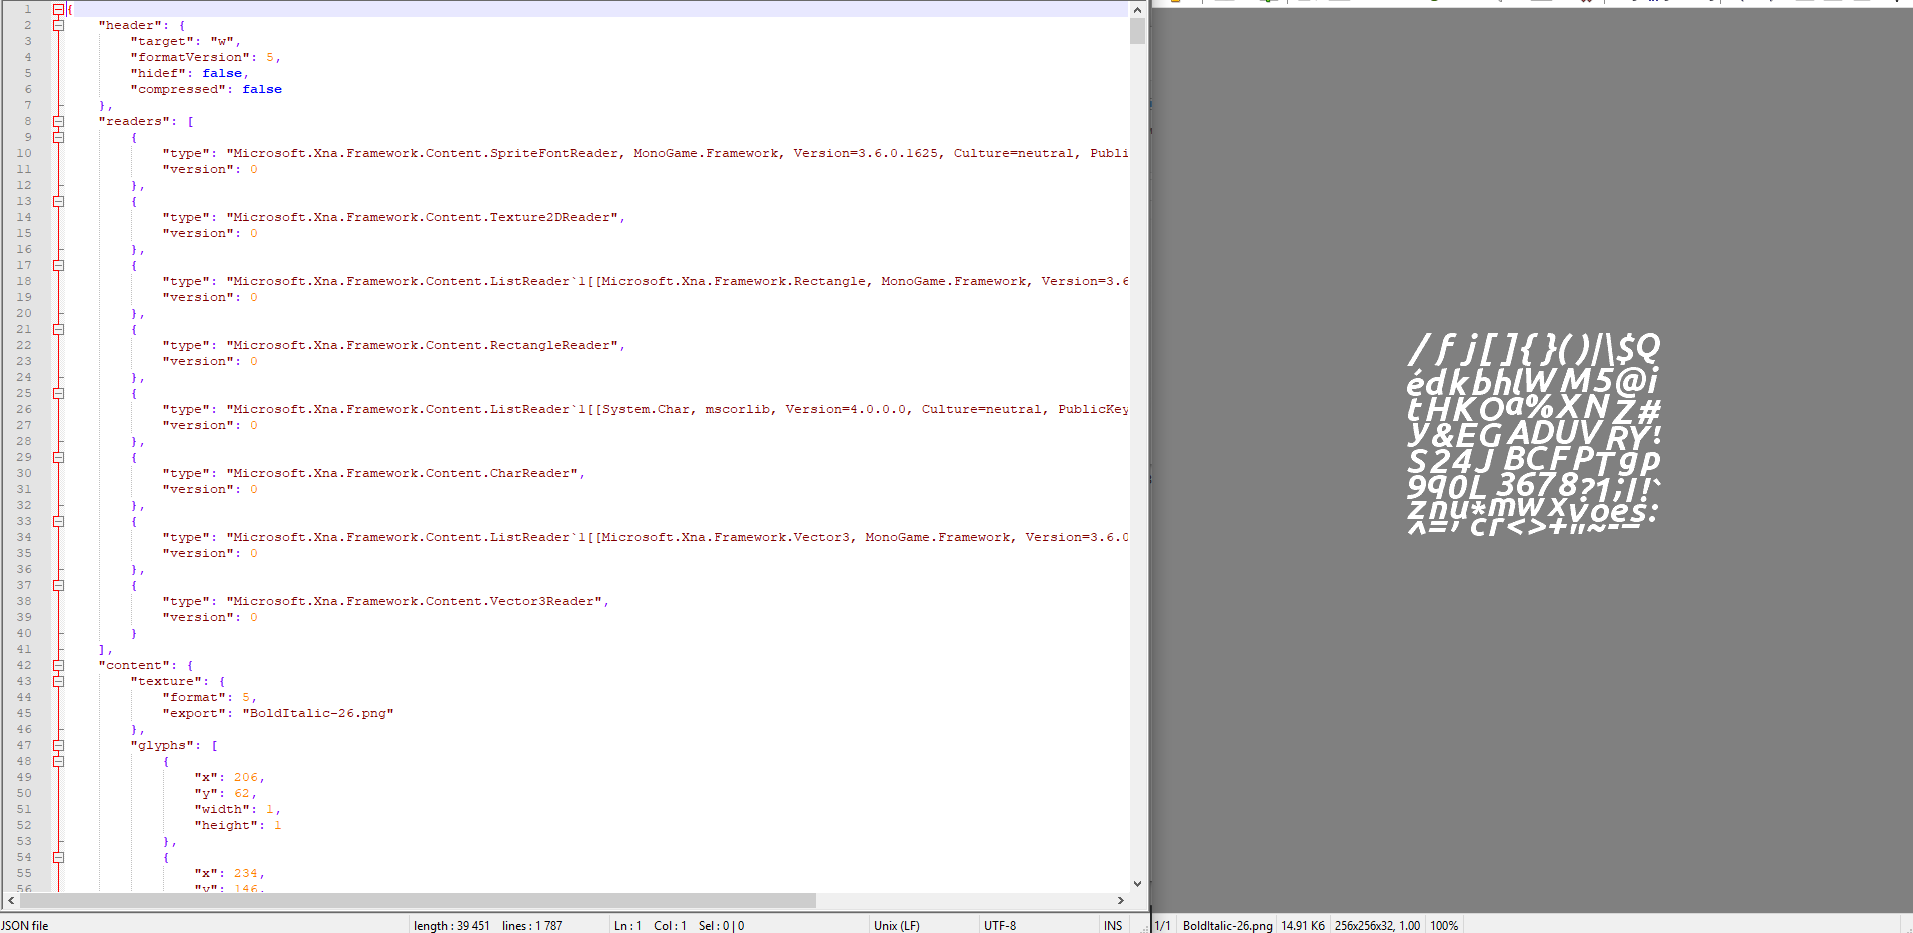Click the "14.91 K6" file size entry
This screenshot has width=1913, height=933.
coord(1303,926)
